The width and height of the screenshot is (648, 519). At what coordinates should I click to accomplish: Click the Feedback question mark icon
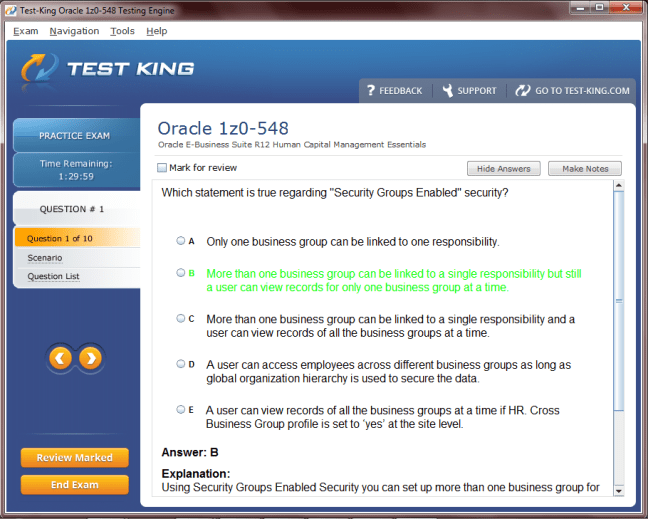371,90
